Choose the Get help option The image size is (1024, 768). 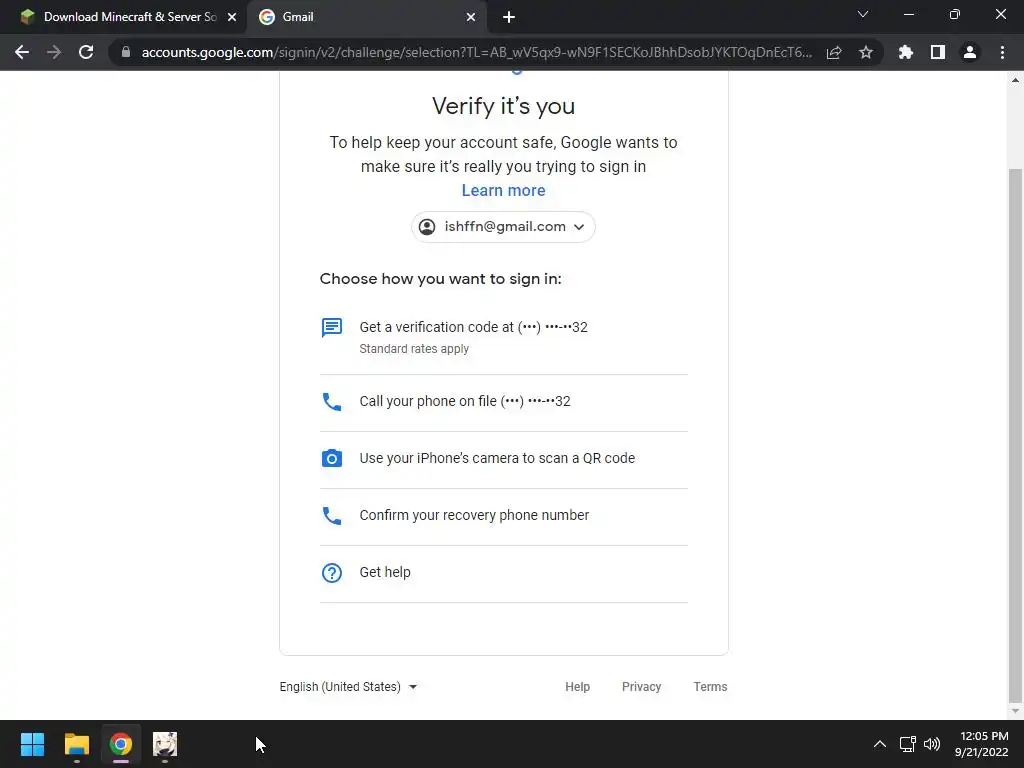tap(504, 573)
